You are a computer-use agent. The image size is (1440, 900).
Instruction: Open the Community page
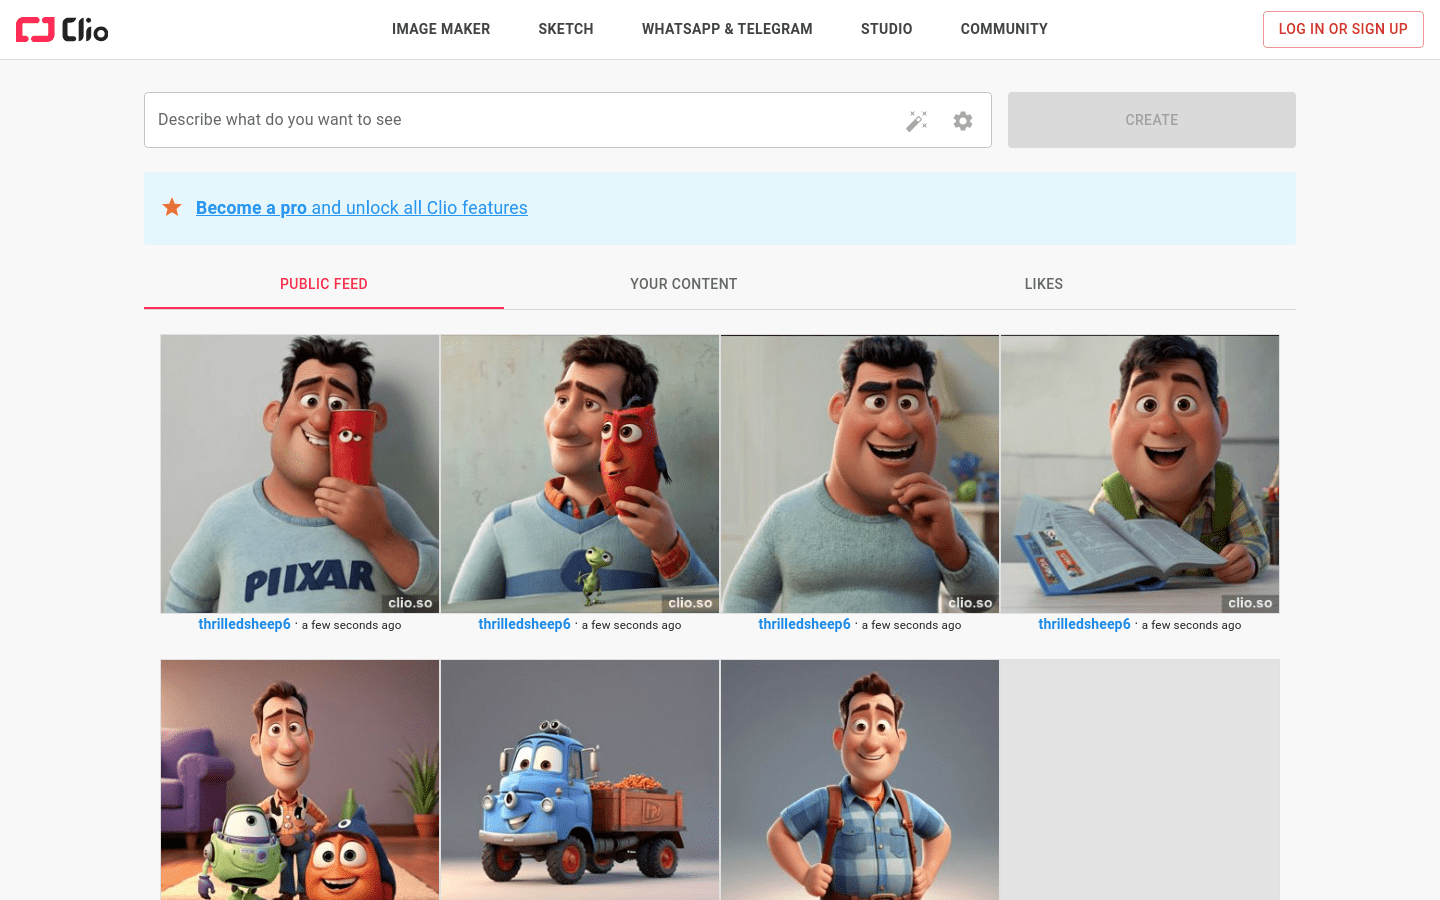point(1004,29)
